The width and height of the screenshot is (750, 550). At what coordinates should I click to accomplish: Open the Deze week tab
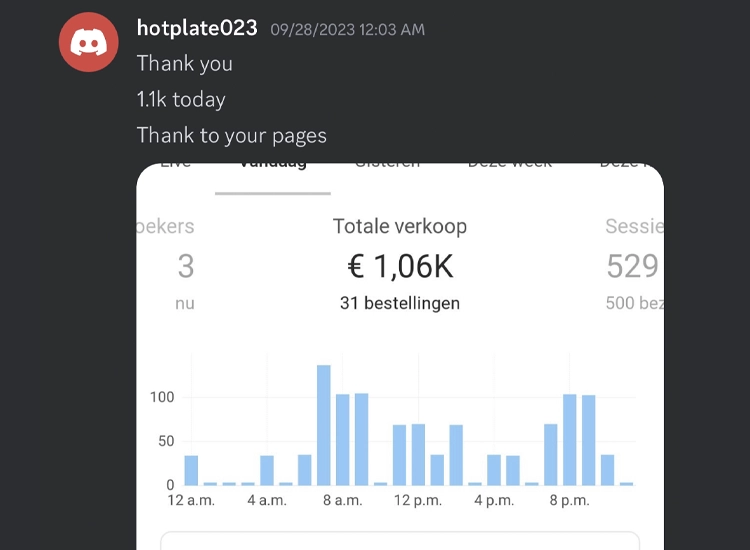[510, 166]
